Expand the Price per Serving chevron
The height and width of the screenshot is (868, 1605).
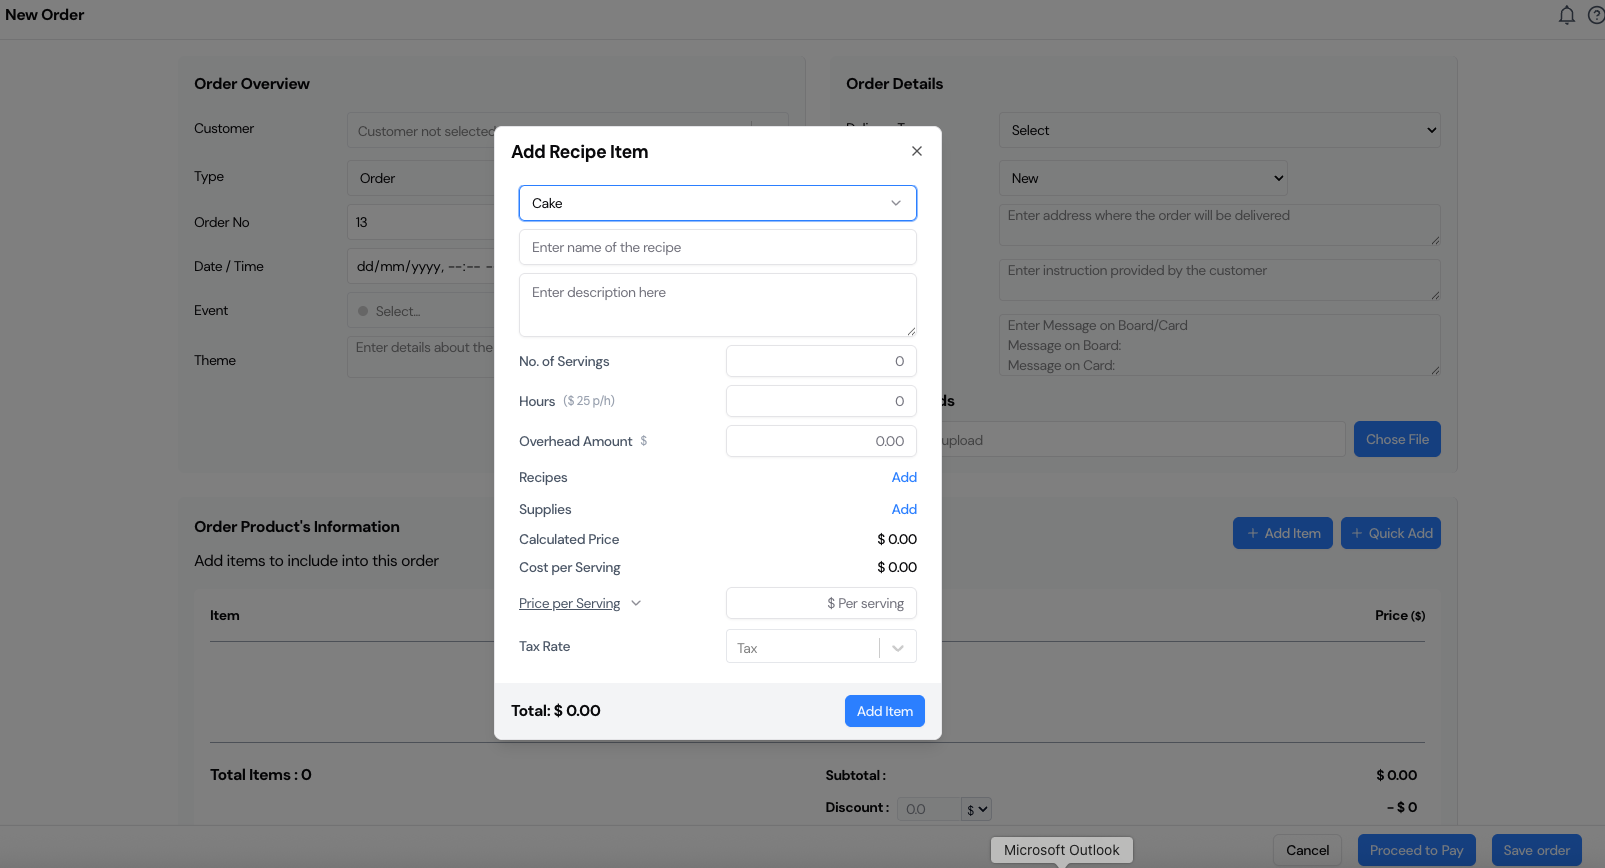[x=636, y=603]
